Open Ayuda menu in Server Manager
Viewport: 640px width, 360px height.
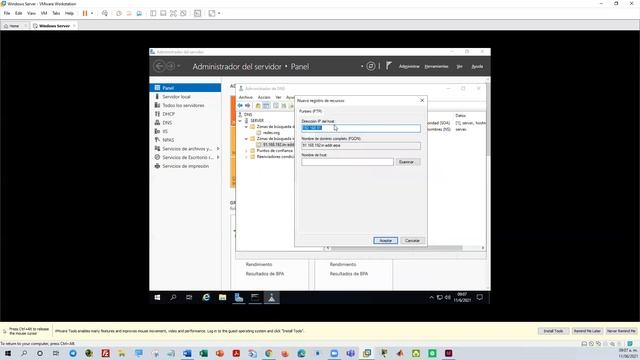(477, 67)
